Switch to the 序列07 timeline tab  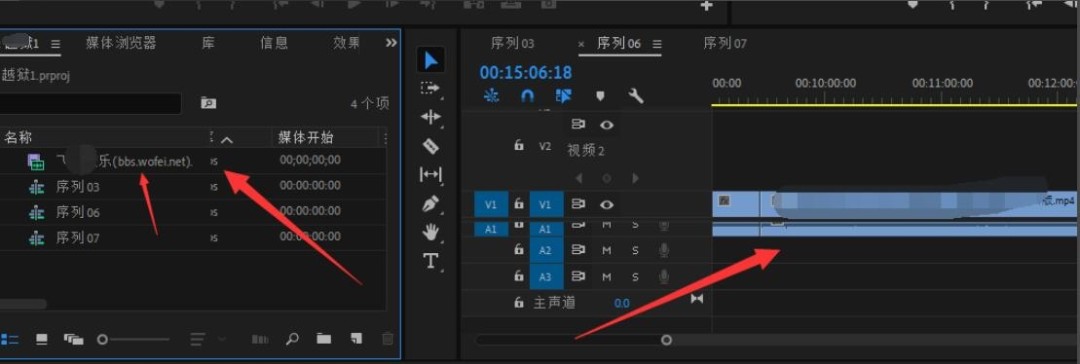[725, 43]
